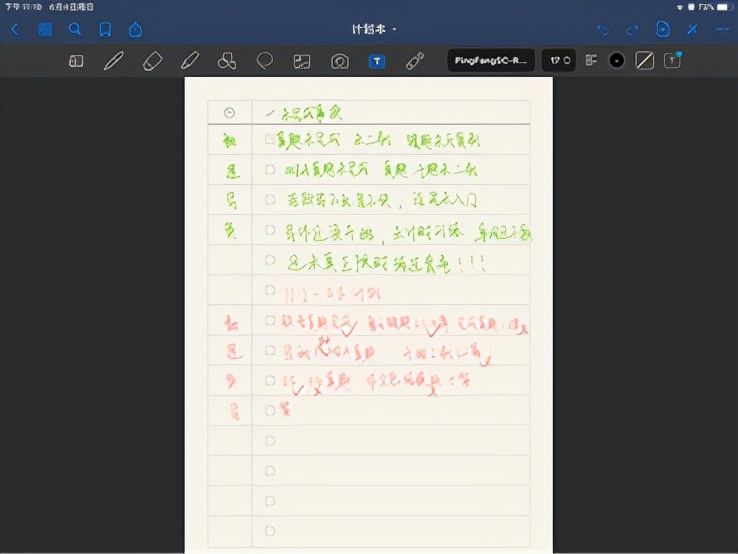This screenshot has height=554, width=738.
Task: Open the three-dot more options menu
Action: pos(722,29)
